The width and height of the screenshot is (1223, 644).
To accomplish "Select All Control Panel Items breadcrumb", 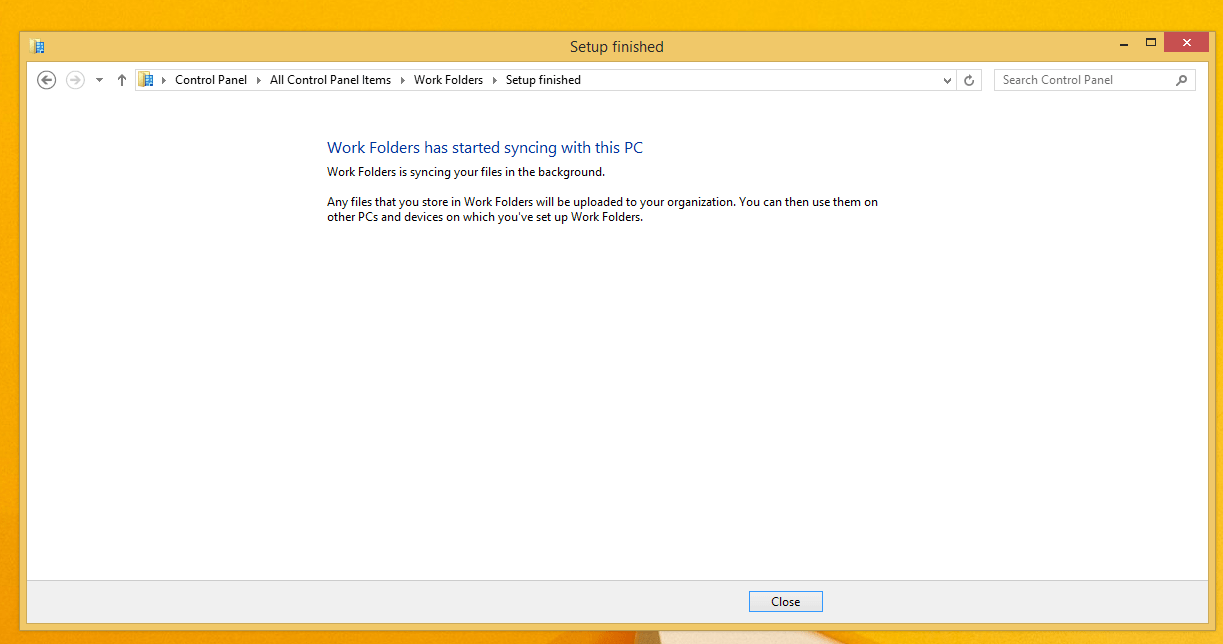I will pyautogui.click(x=330, y=80).
